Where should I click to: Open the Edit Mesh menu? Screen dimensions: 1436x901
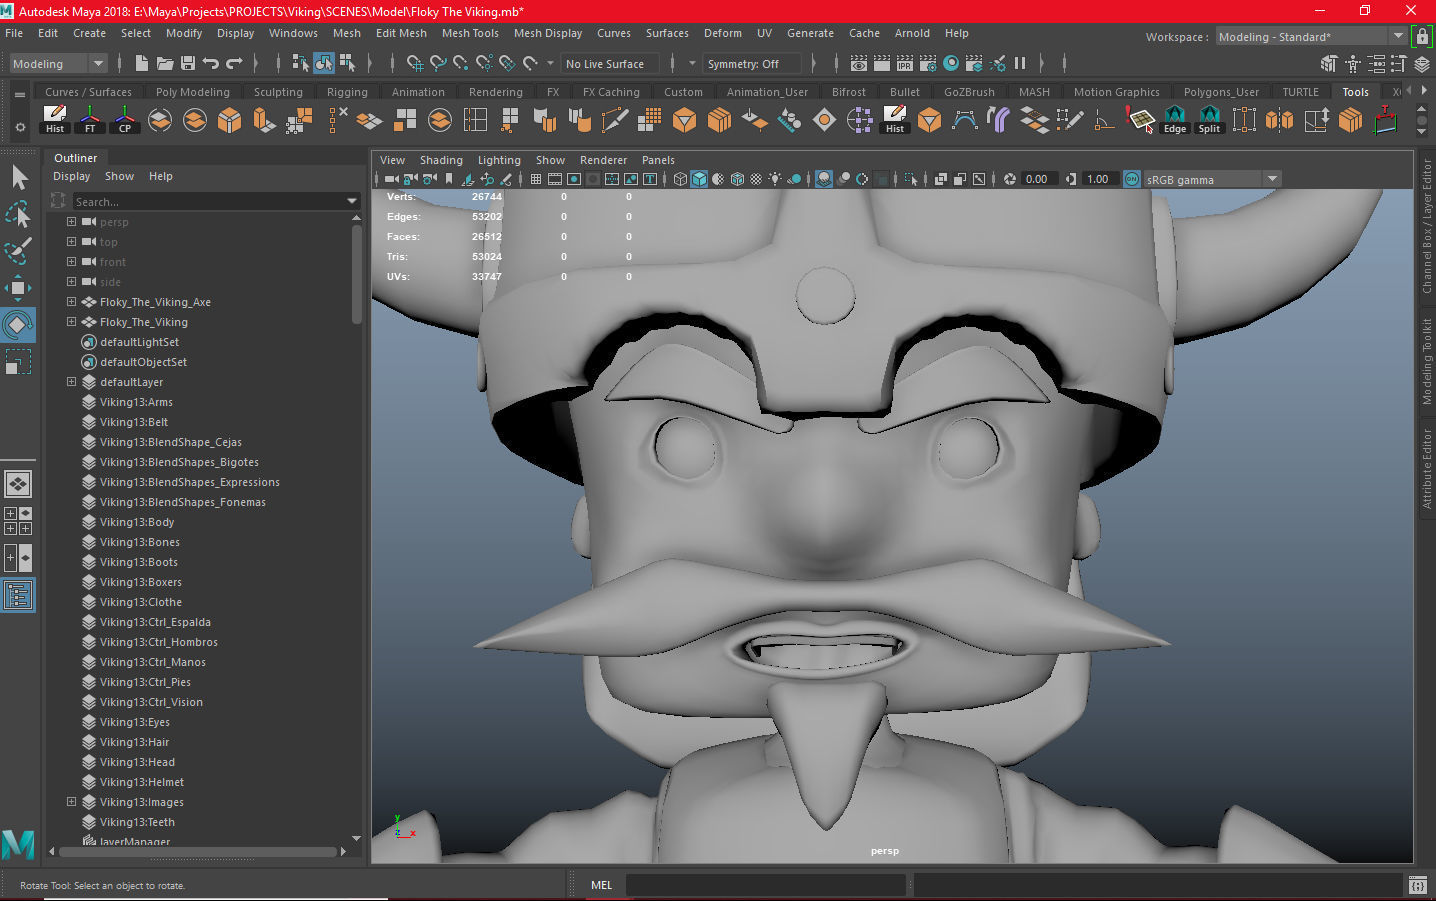click(x=401, y=33)
